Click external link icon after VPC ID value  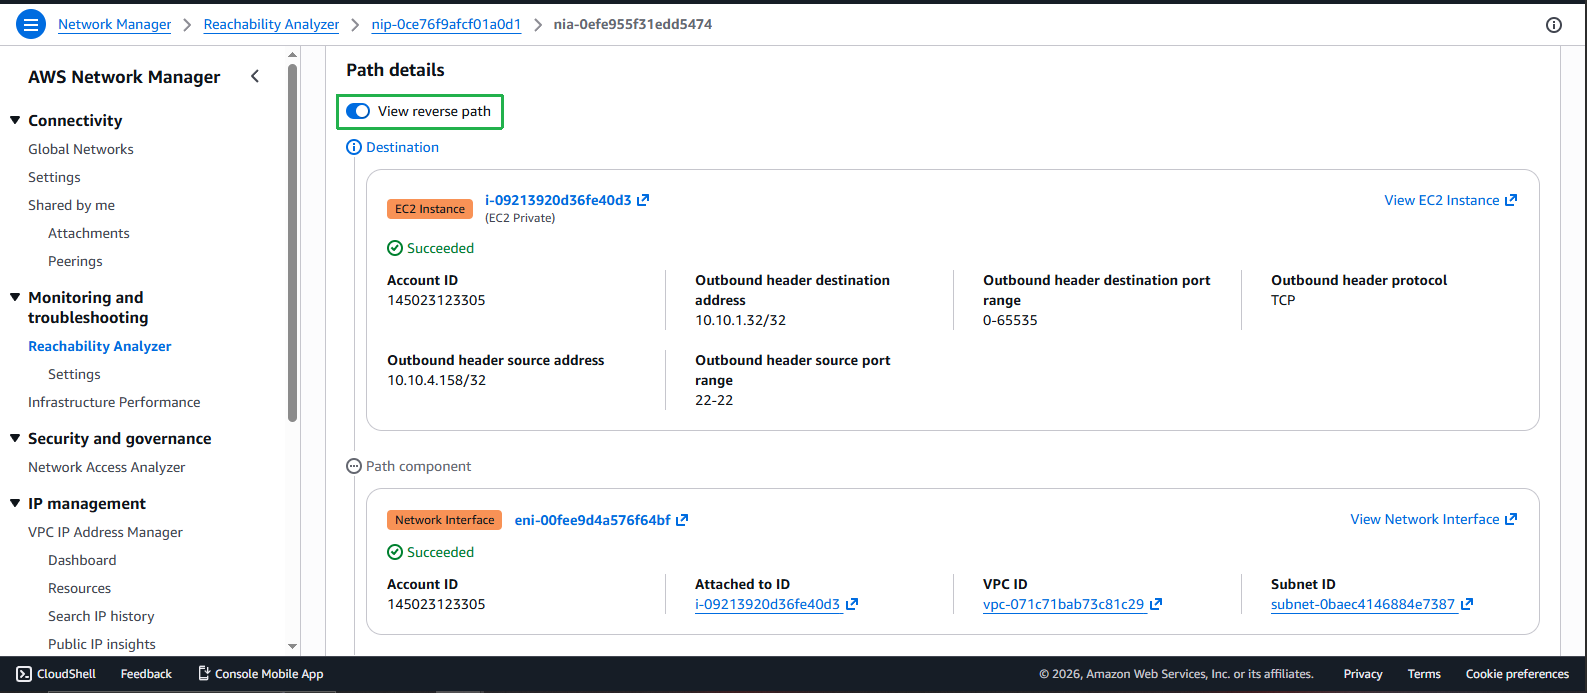[1156, 604]
